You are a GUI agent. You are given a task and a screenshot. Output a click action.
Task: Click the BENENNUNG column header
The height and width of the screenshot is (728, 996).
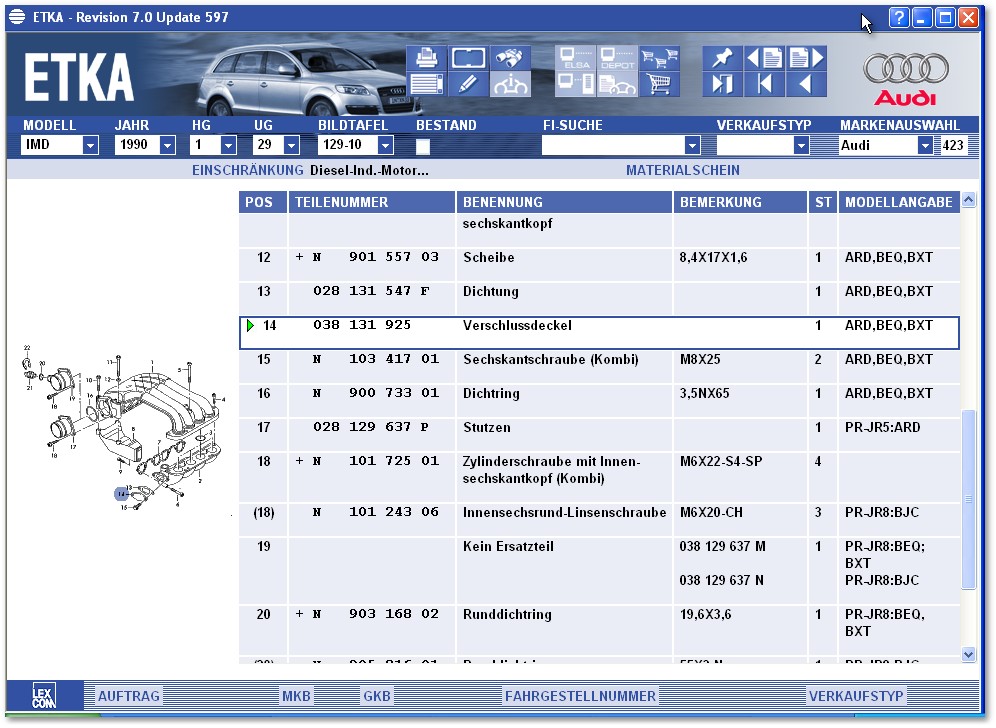(564, 202)
